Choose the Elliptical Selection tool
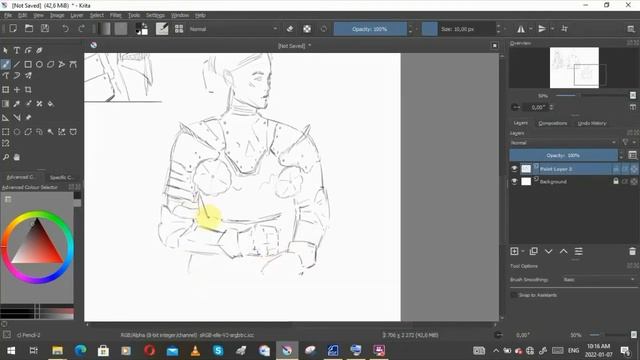The width and height of the screenshot is (640, 360). tap(17, 132)
